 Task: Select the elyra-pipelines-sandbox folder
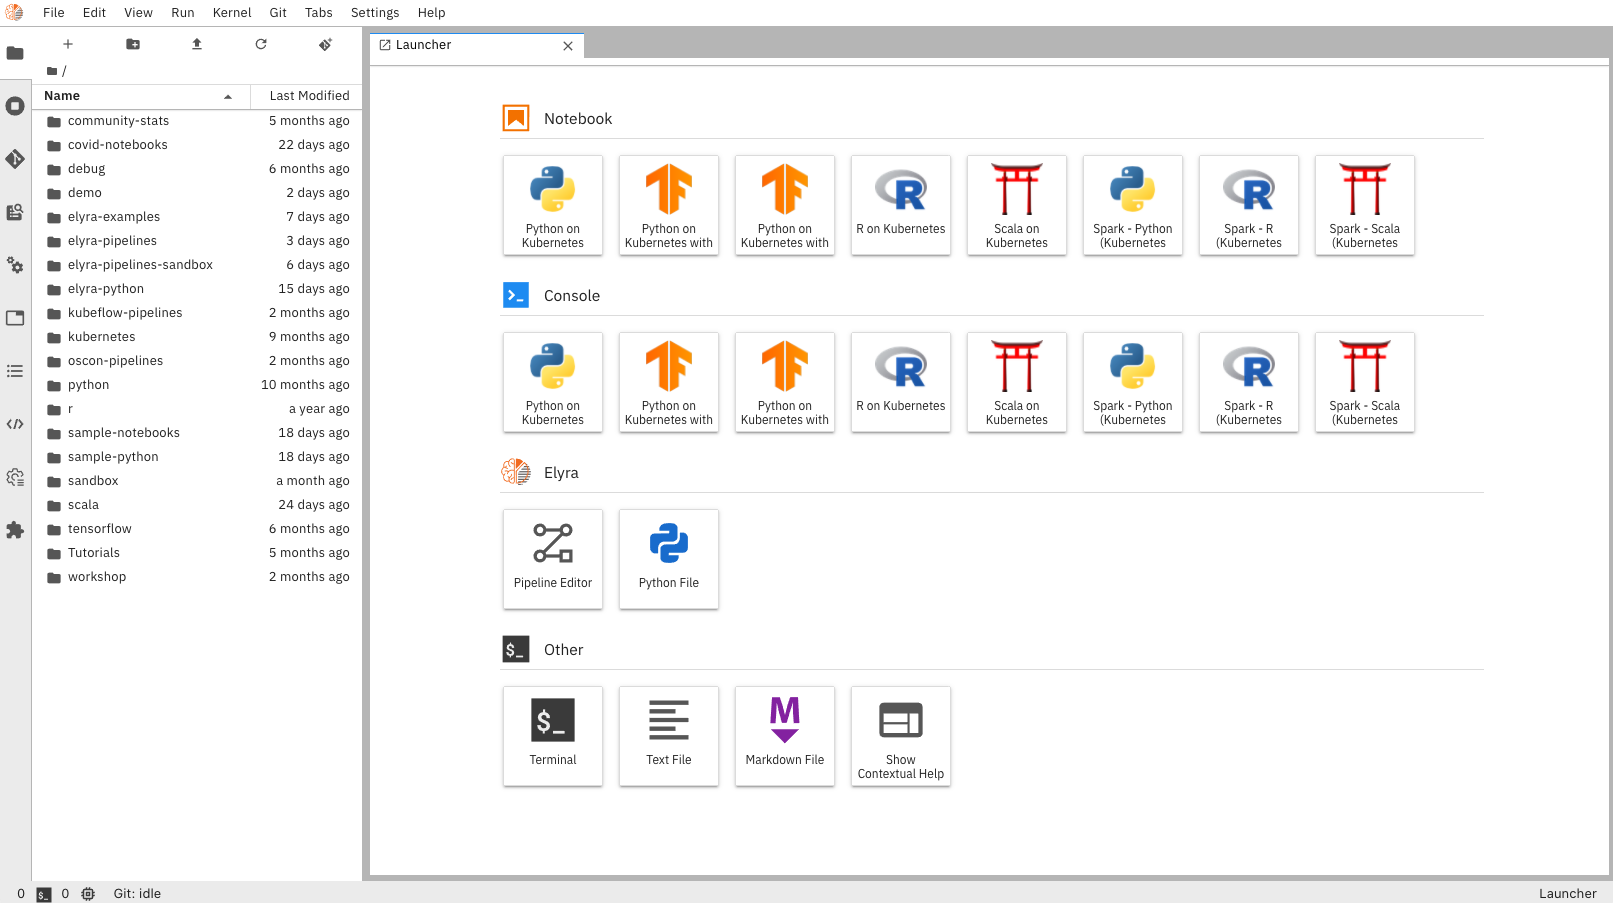197,265
